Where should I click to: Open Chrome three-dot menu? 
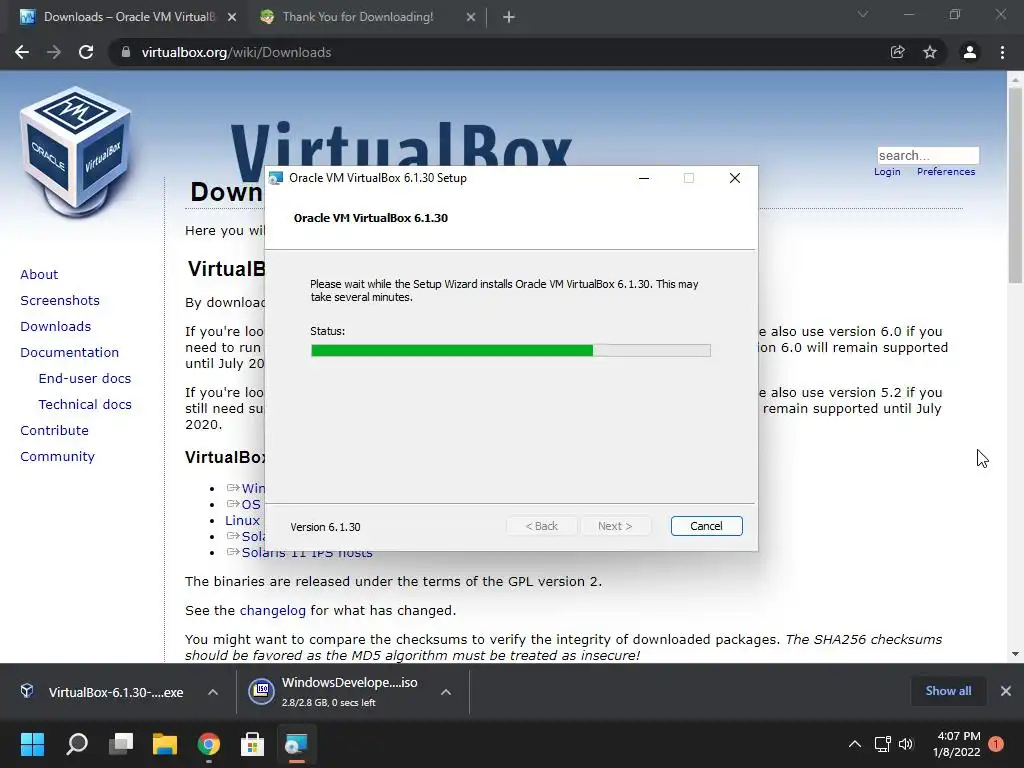[x=1002, y=52]
